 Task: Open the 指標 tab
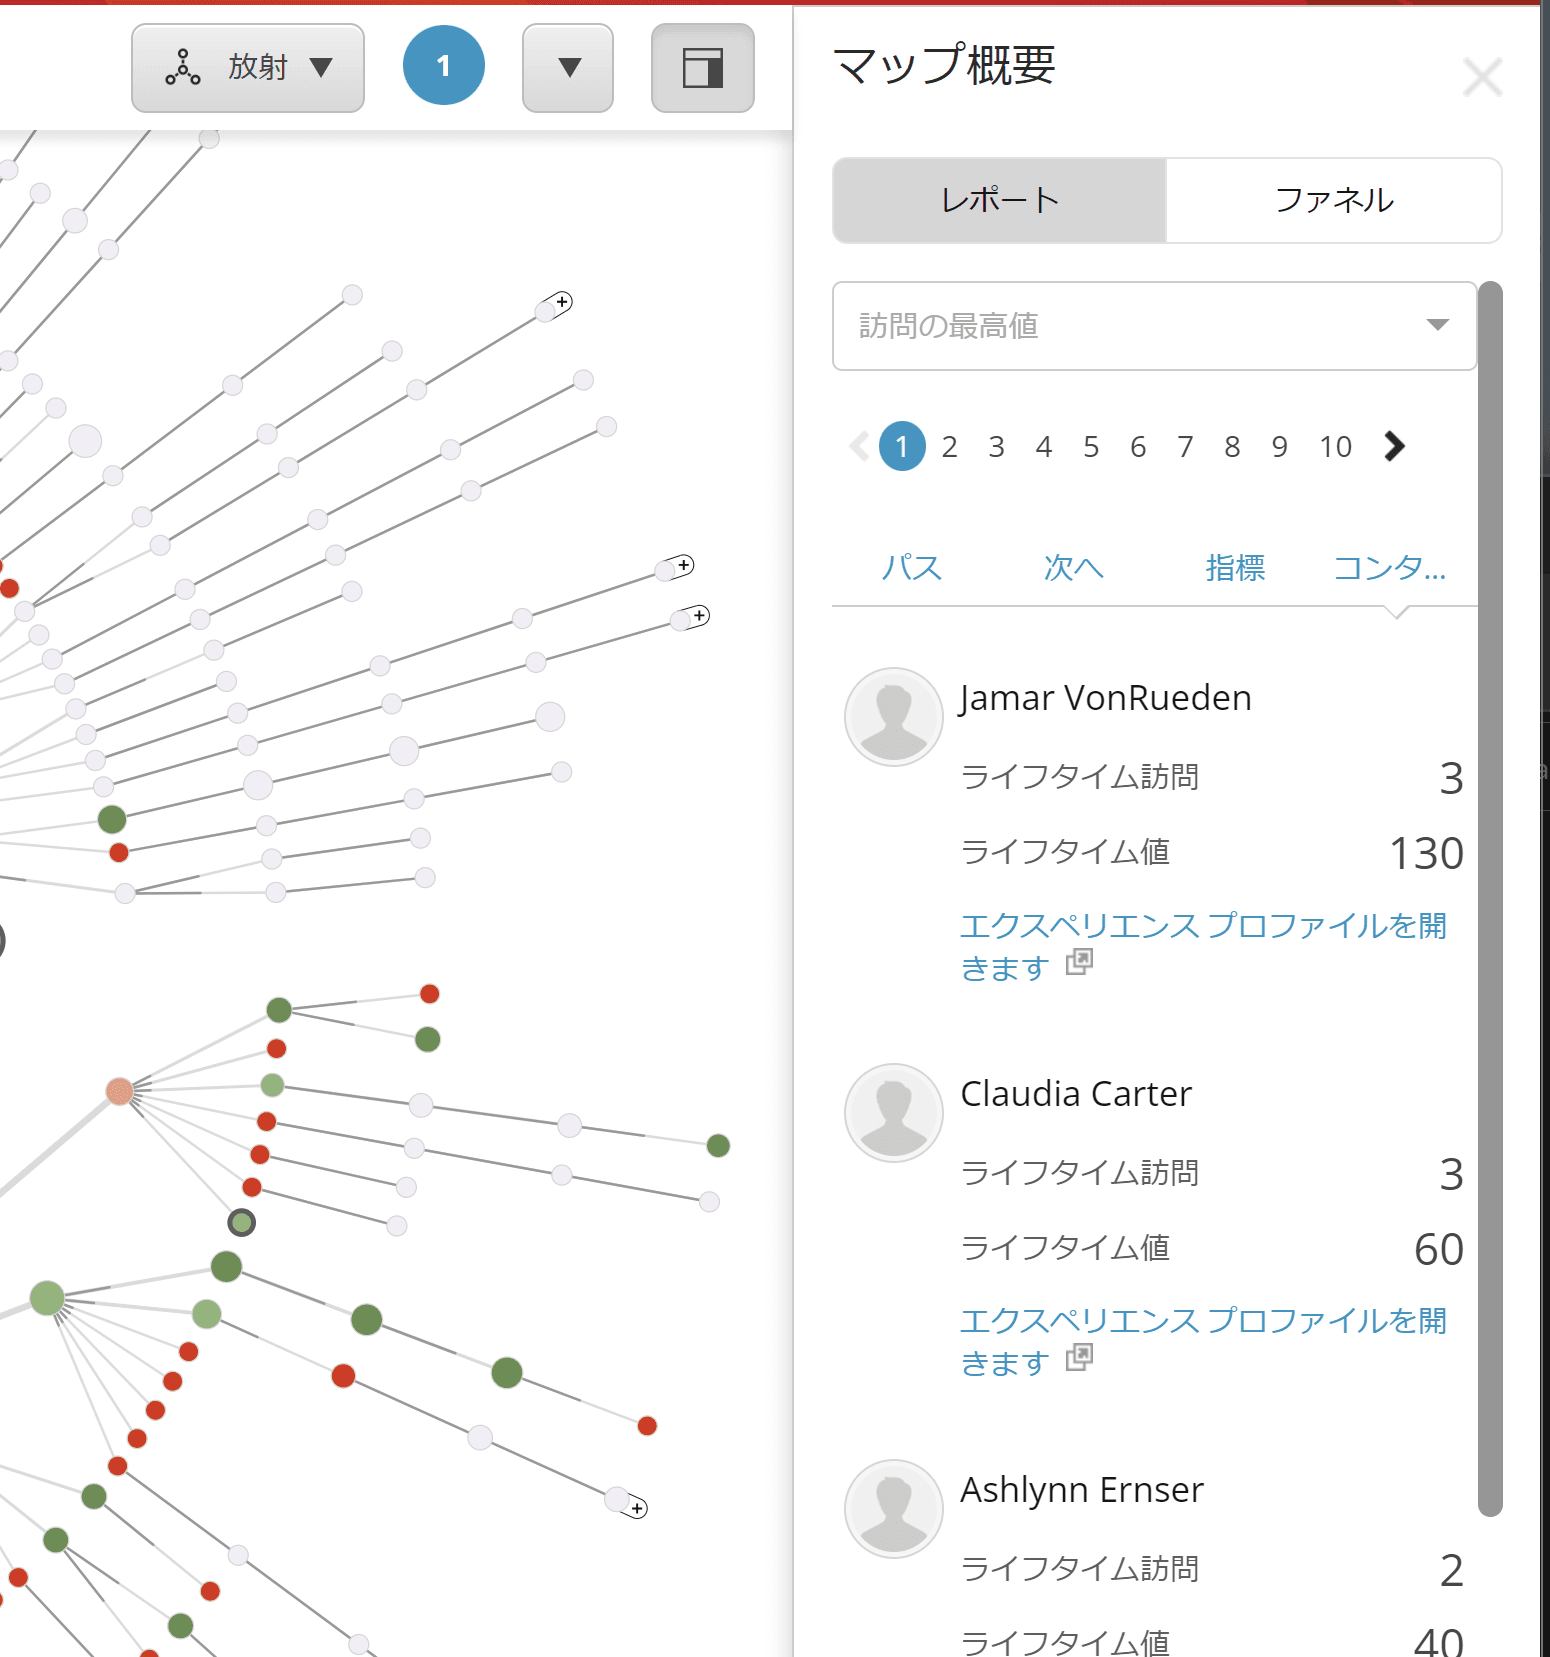1235,568
